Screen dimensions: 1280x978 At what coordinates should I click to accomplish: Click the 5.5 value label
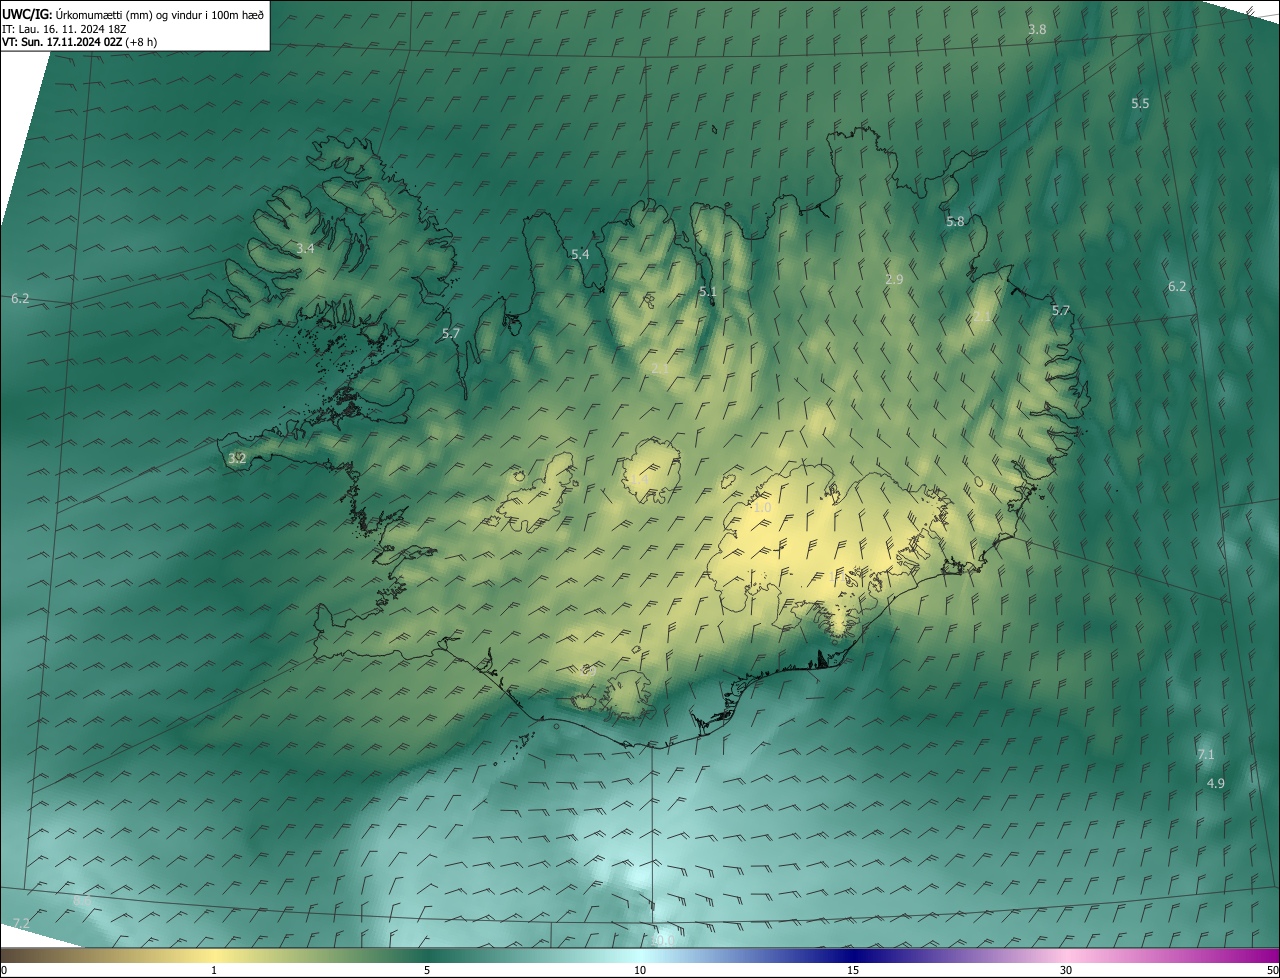click(x=1140, y=103)
